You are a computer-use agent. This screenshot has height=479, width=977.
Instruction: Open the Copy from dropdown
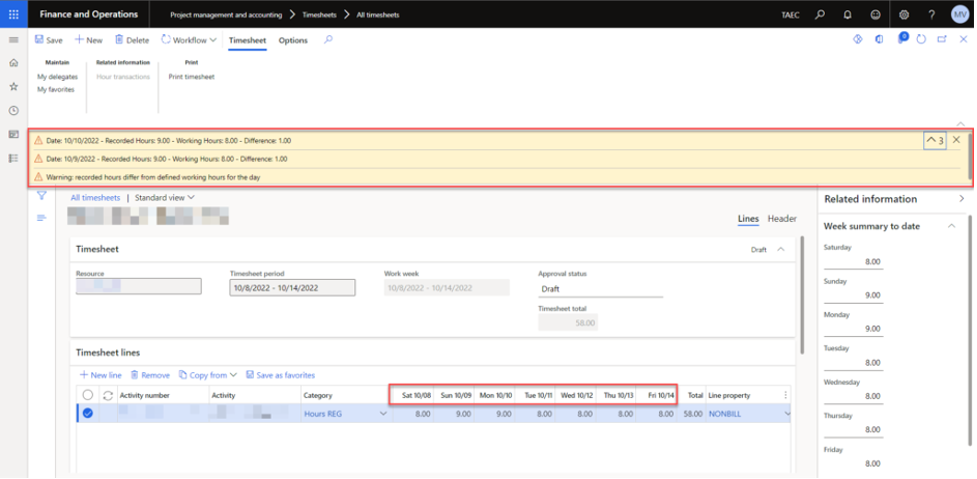(x=208, y=375)
